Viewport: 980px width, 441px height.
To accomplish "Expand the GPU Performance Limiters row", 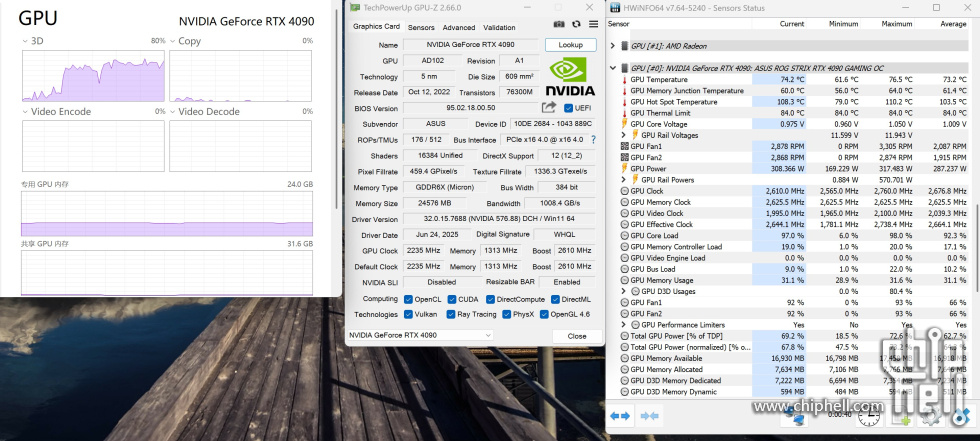I will click(624, 325).
